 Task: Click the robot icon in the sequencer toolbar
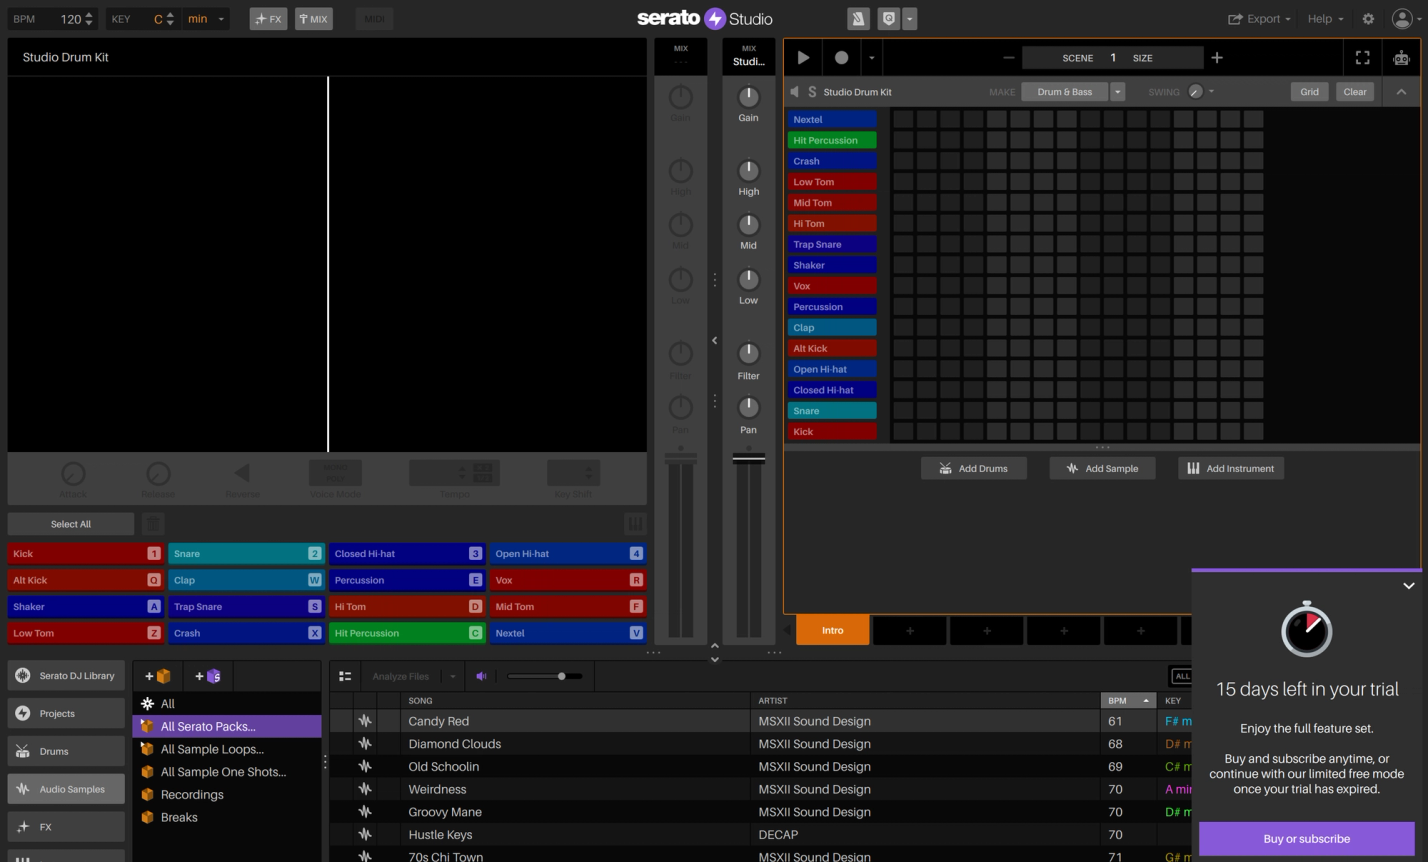pos(1400,57)
